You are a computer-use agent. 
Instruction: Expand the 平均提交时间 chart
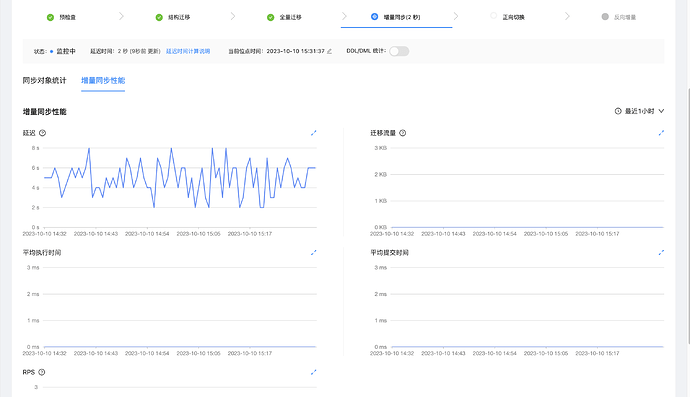661,253
